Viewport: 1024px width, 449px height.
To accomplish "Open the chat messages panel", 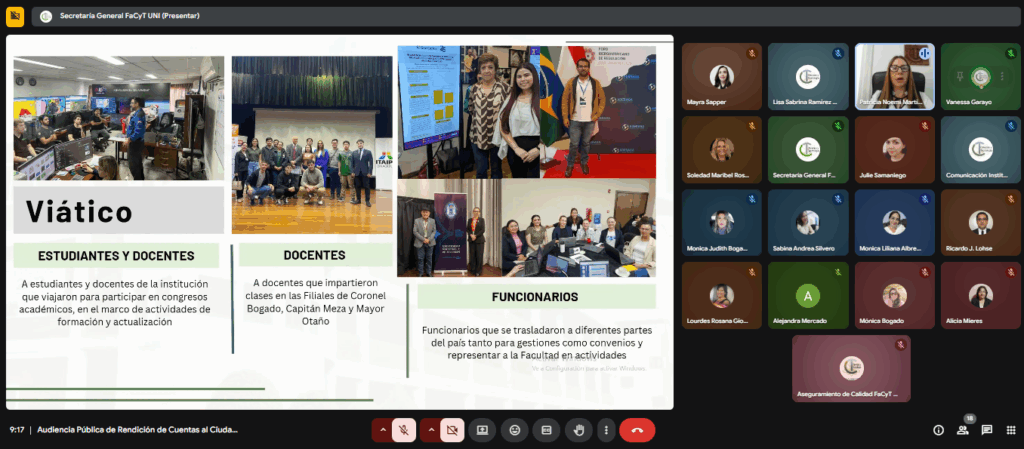I will tap(986, 430).
